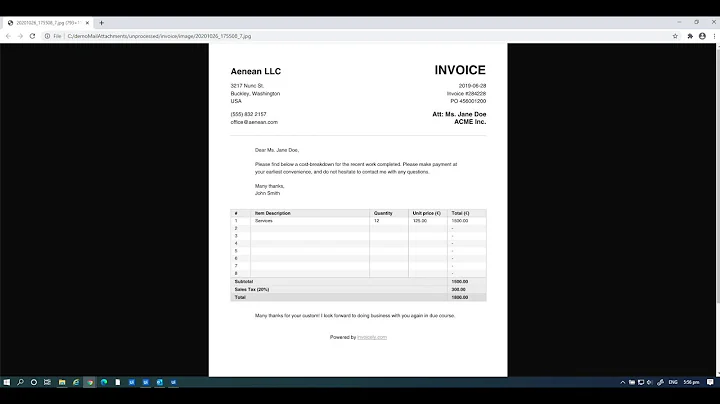Viewport: 720px width, 404px height.
Task: Click the 3217 Nunc St. address line
Action: (247, 86)
